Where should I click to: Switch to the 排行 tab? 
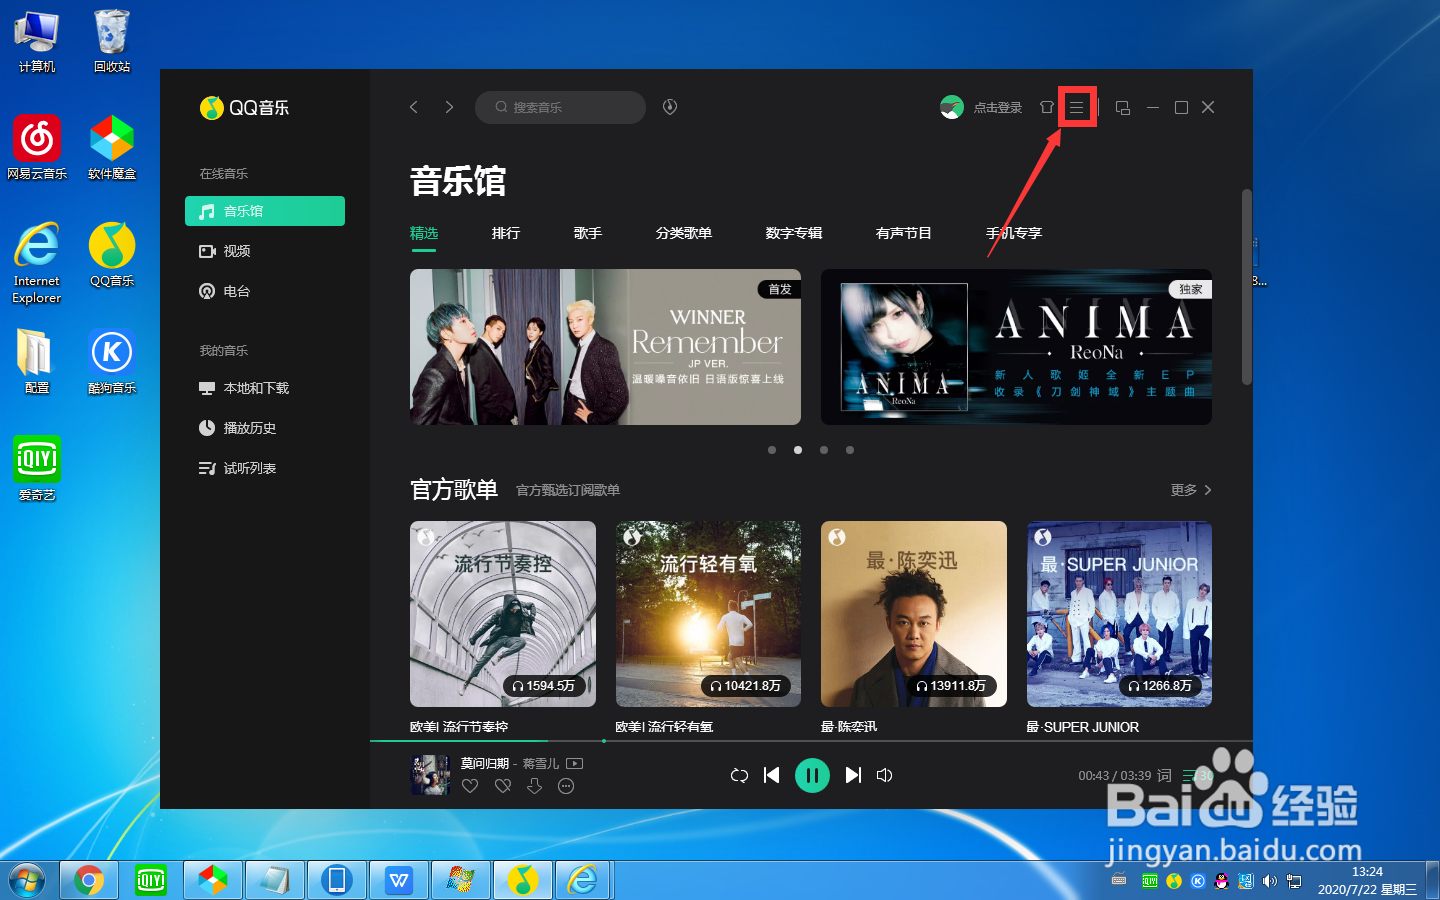click(x=506, y=233)
